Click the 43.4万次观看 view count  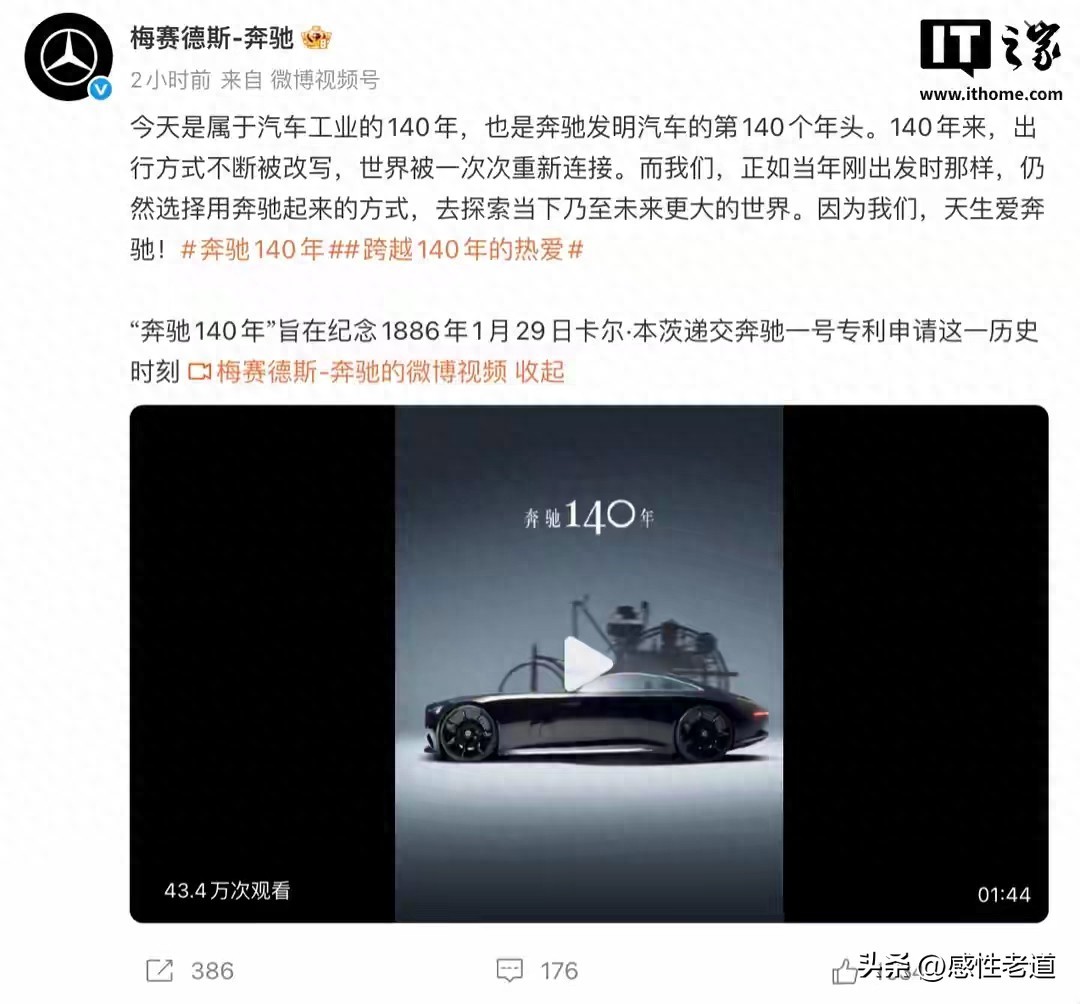pyautogui.click(x=227, y=891)
